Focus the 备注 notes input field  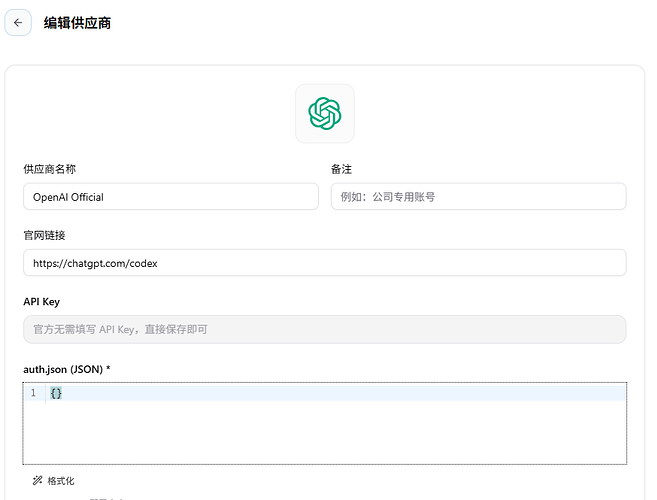[x=479, y=197]
